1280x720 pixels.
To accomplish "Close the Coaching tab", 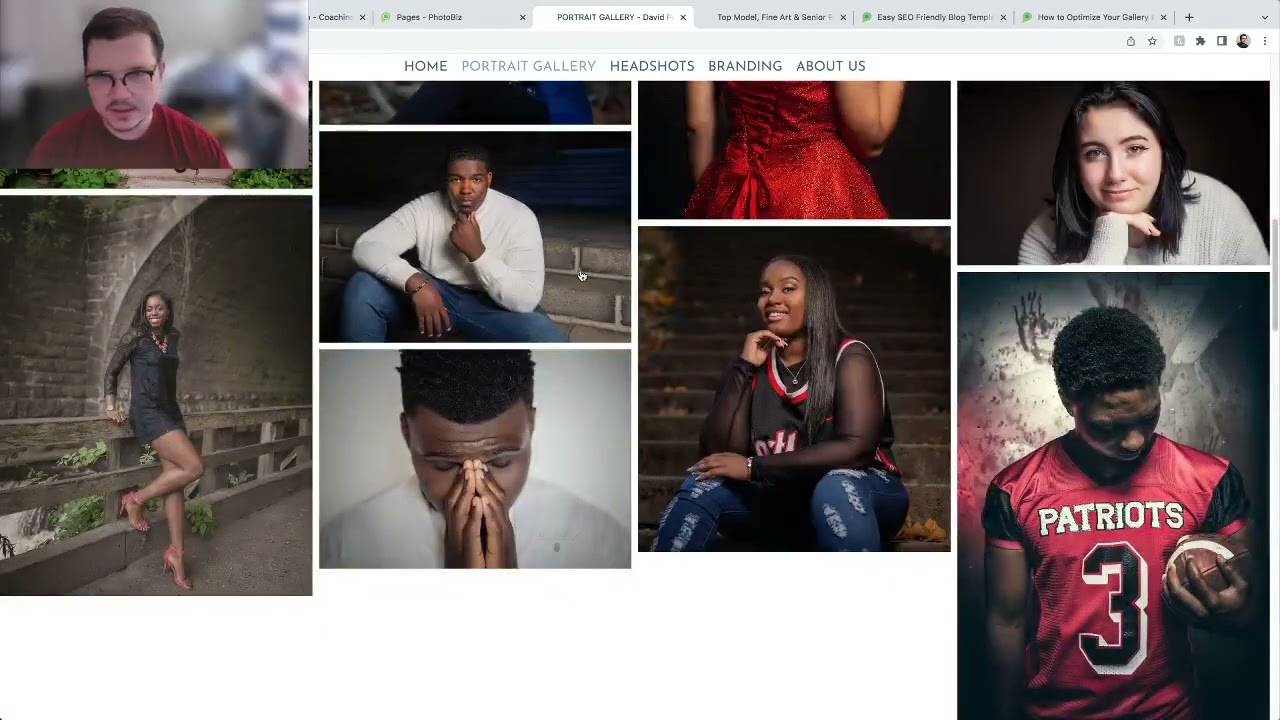I will pyautogui.click(x=362, y=17).
